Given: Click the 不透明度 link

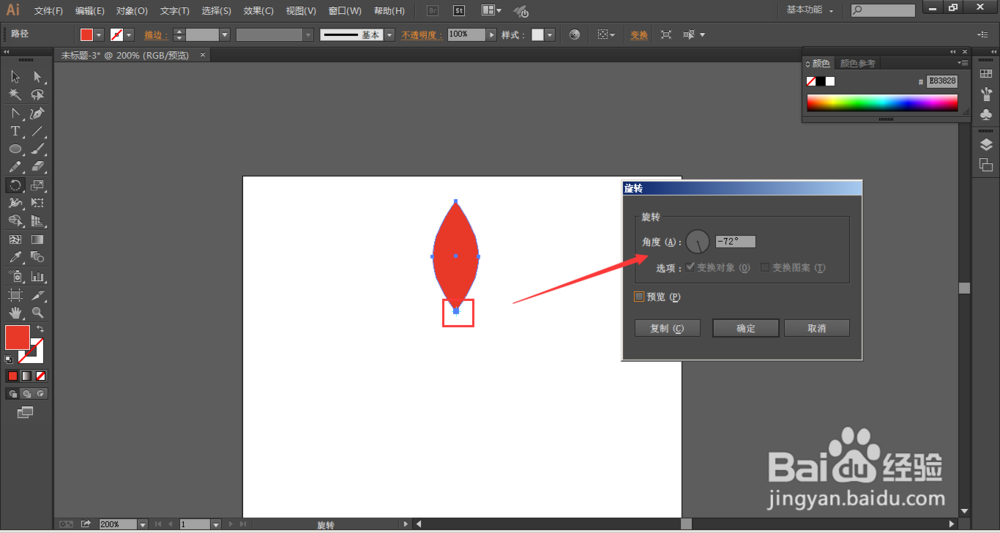Looking at the screenshot, I should click(x=422, y=35).
